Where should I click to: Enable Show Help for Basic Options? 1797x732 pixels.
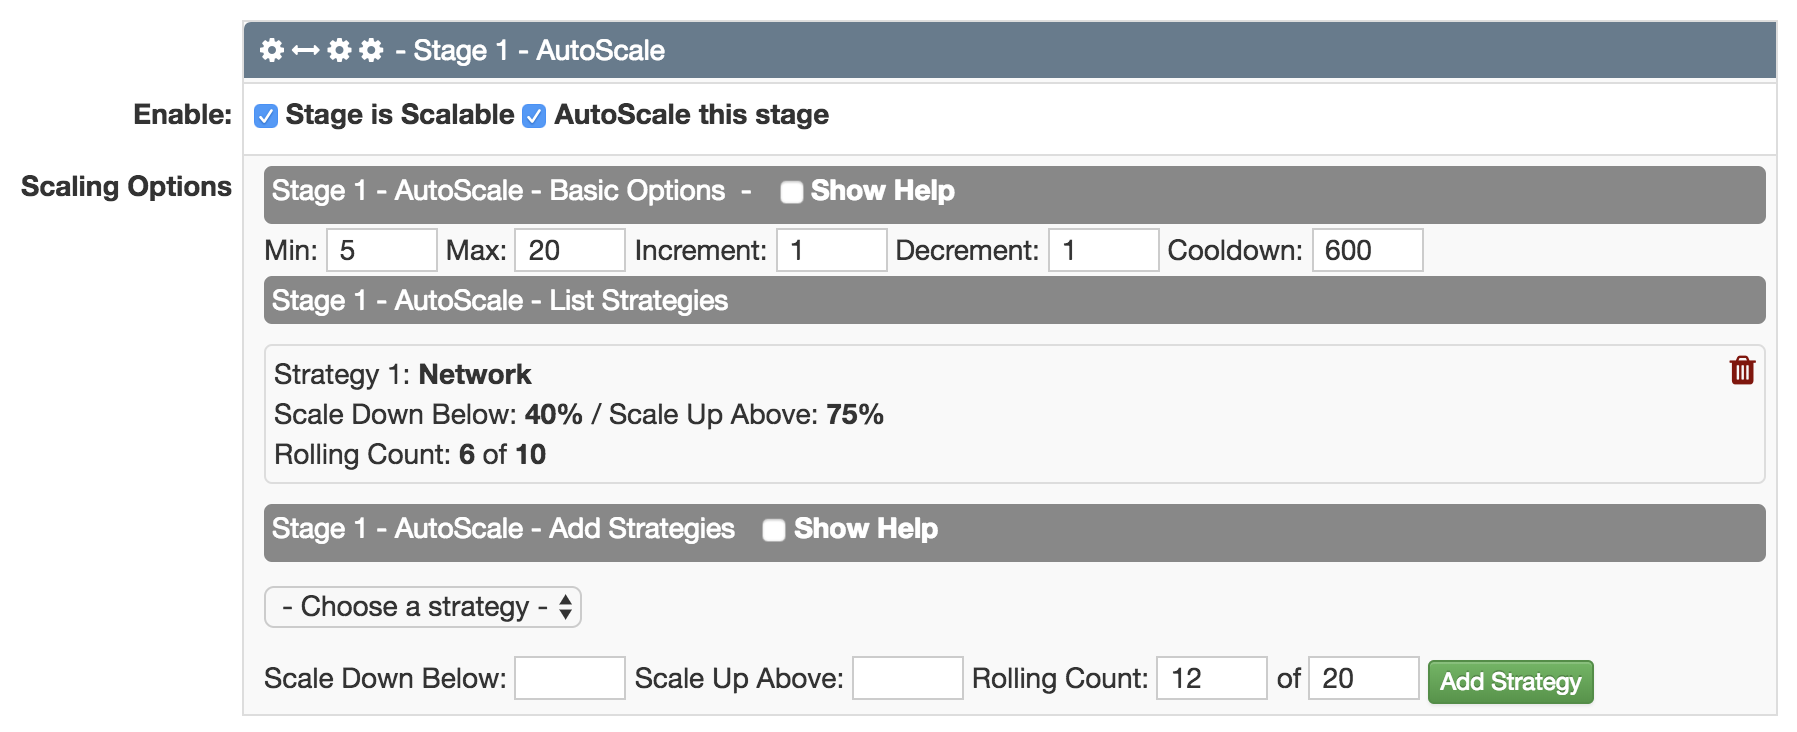coord(792,192)
